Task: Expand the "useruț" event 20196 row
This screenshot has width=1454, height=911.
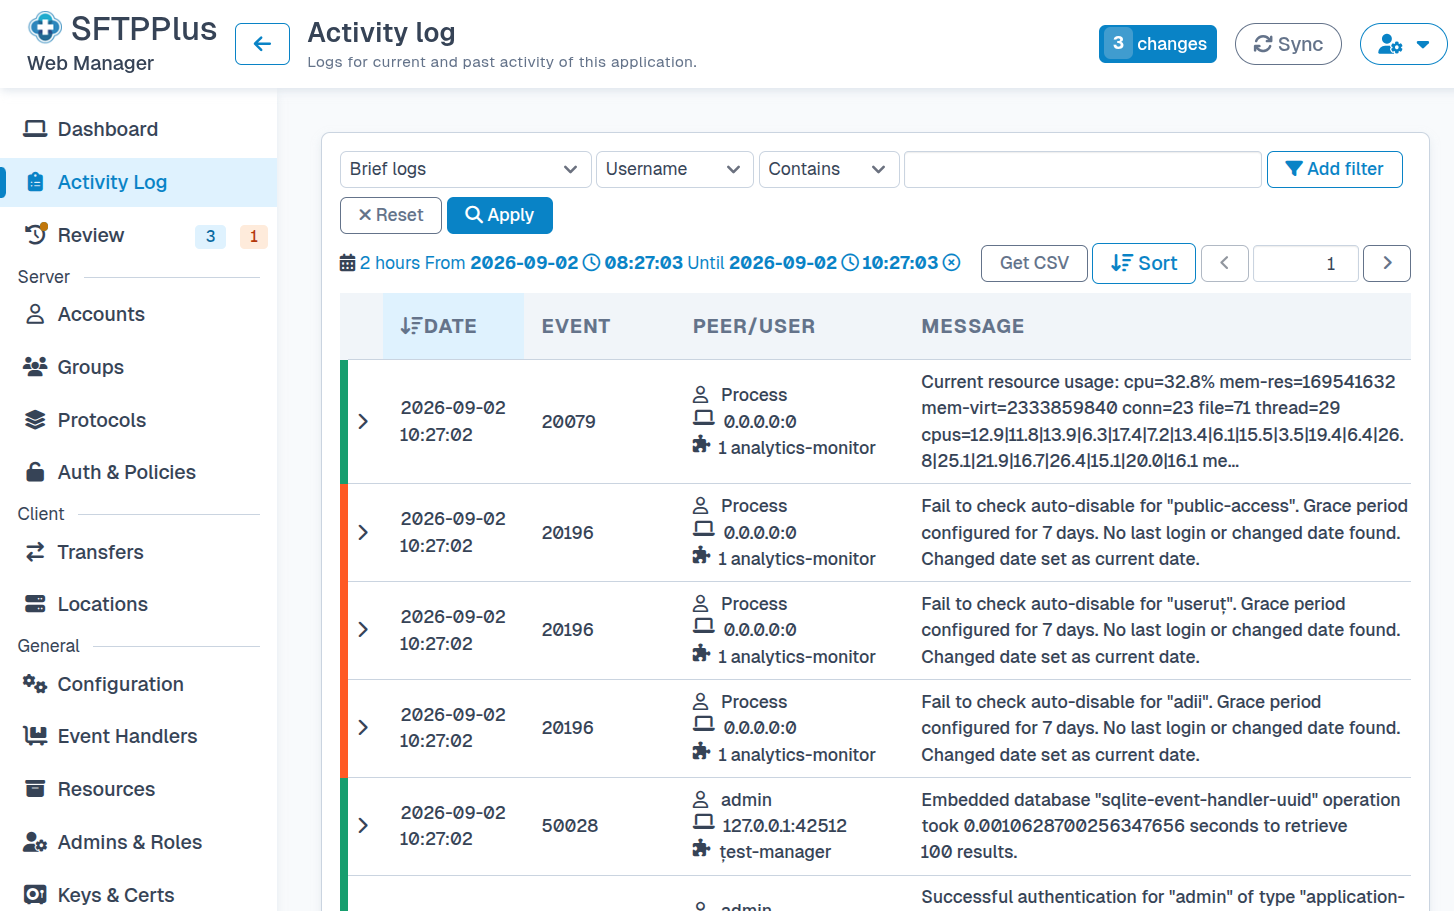Action: click(x=363, y=629)
